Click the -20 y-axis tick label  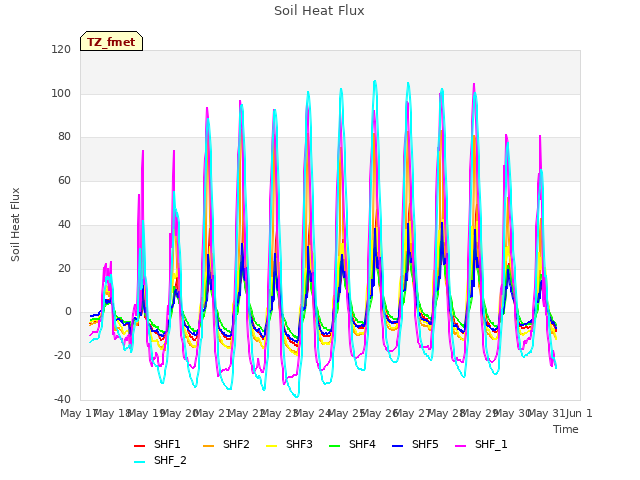62,356
